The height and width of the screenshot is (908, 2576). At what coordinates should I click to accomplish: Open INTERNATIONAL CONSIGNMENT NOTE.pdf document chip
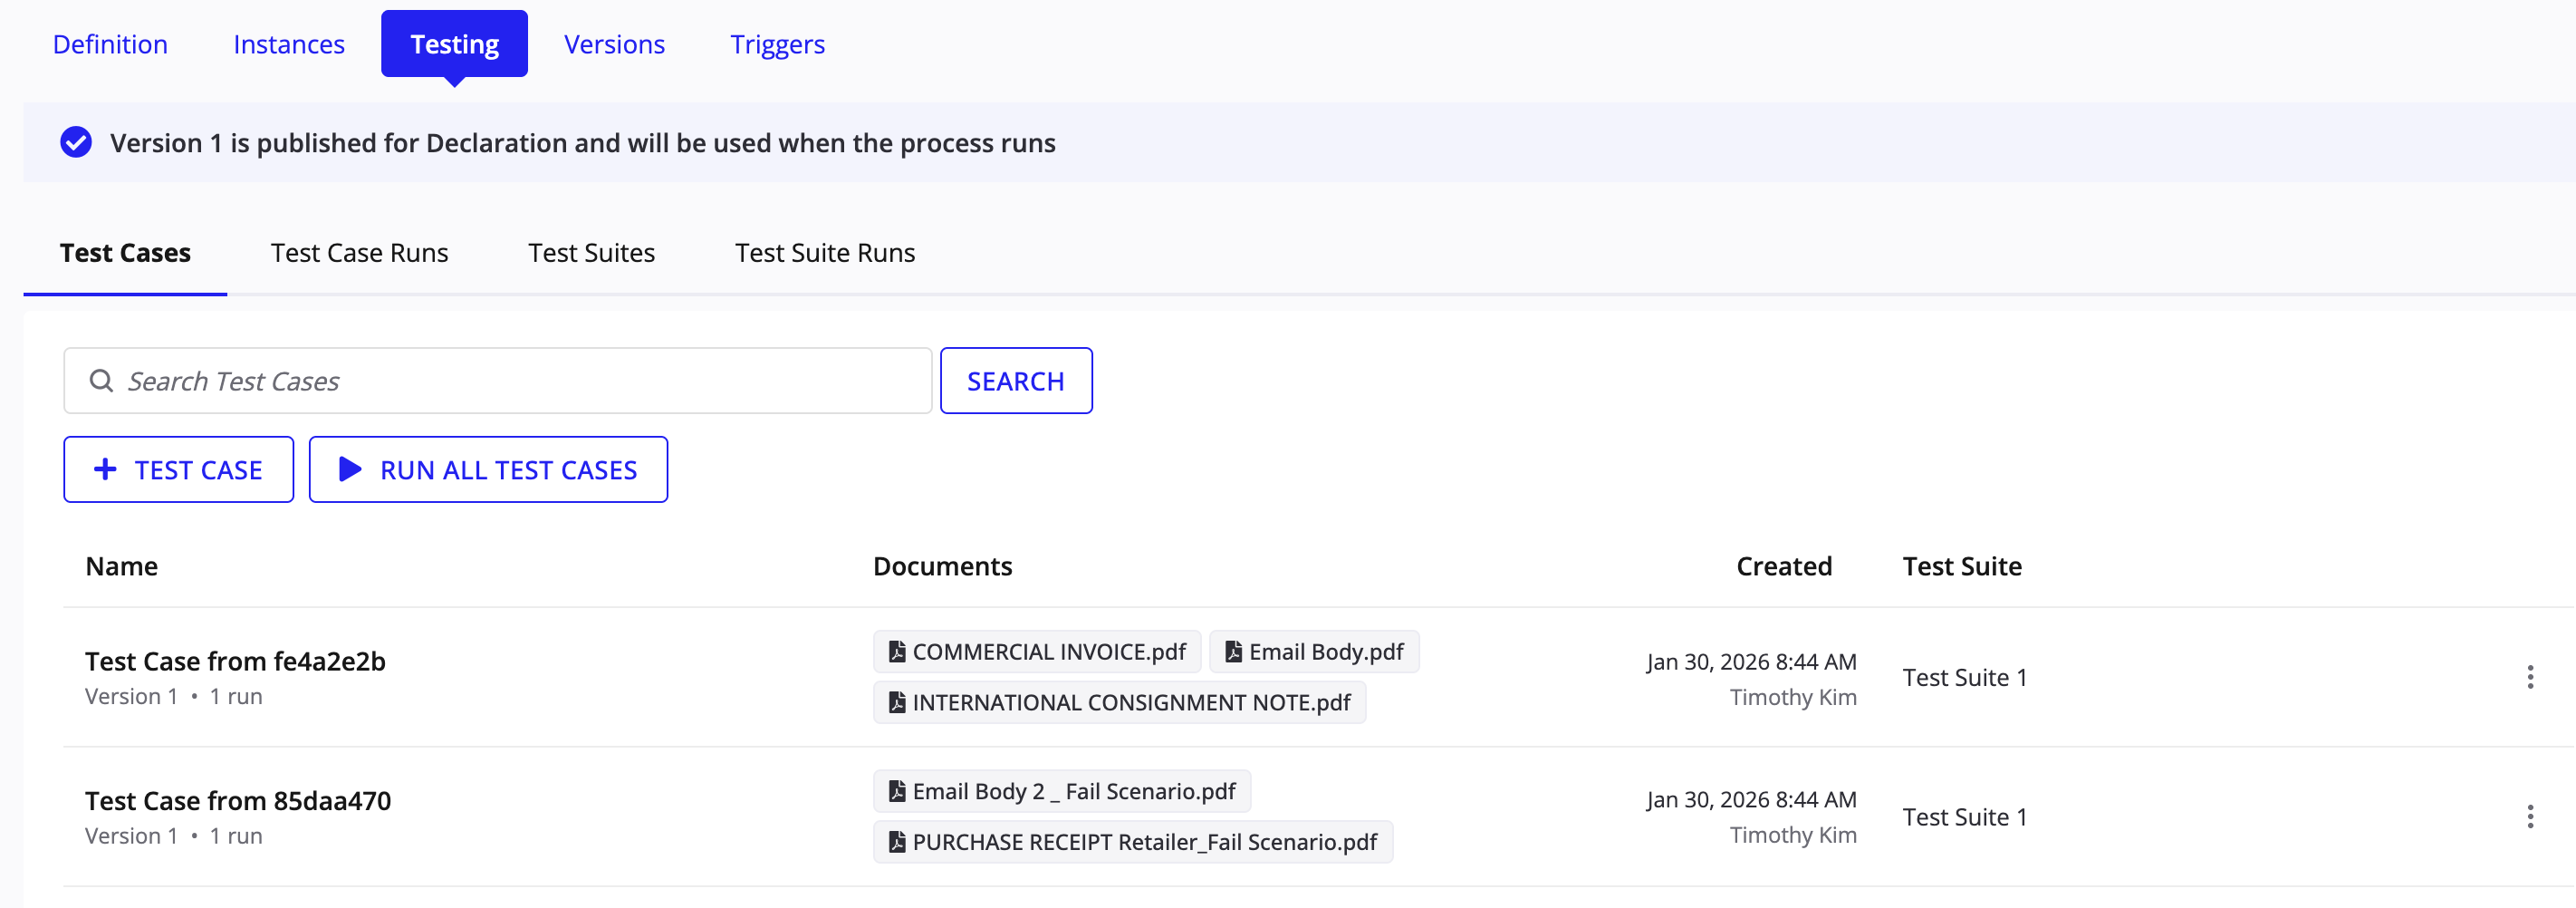pyautogui.click(x=1120, y=703)
